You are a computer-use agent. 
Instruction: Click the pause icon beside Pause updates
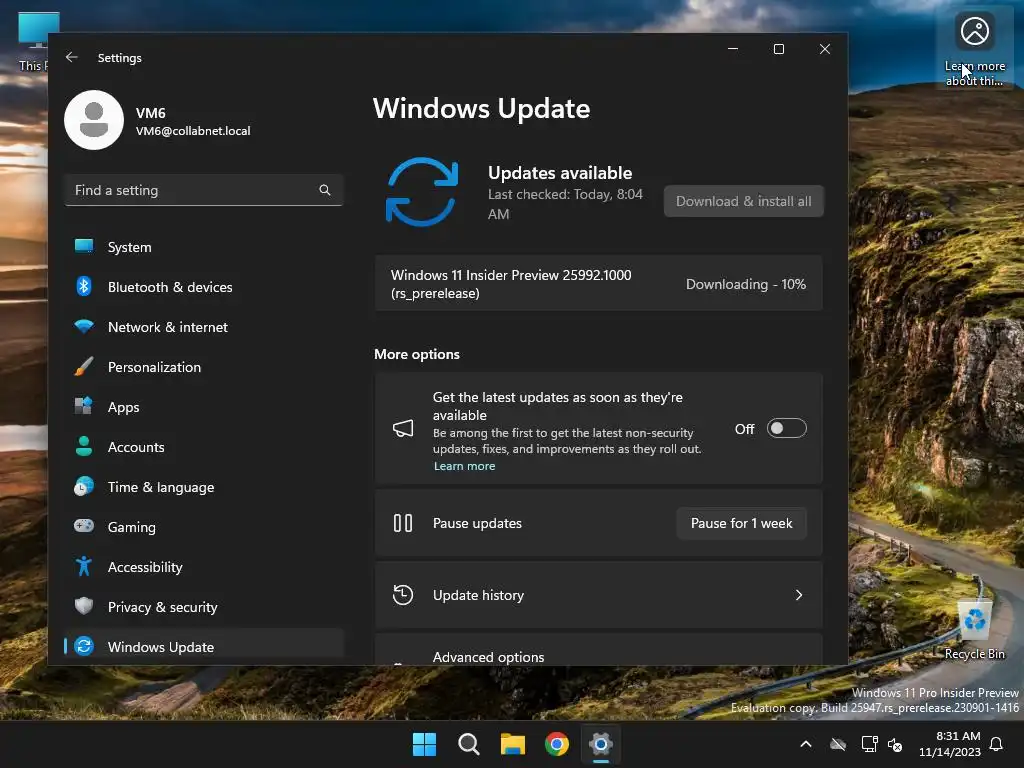[x=403, y=523]
